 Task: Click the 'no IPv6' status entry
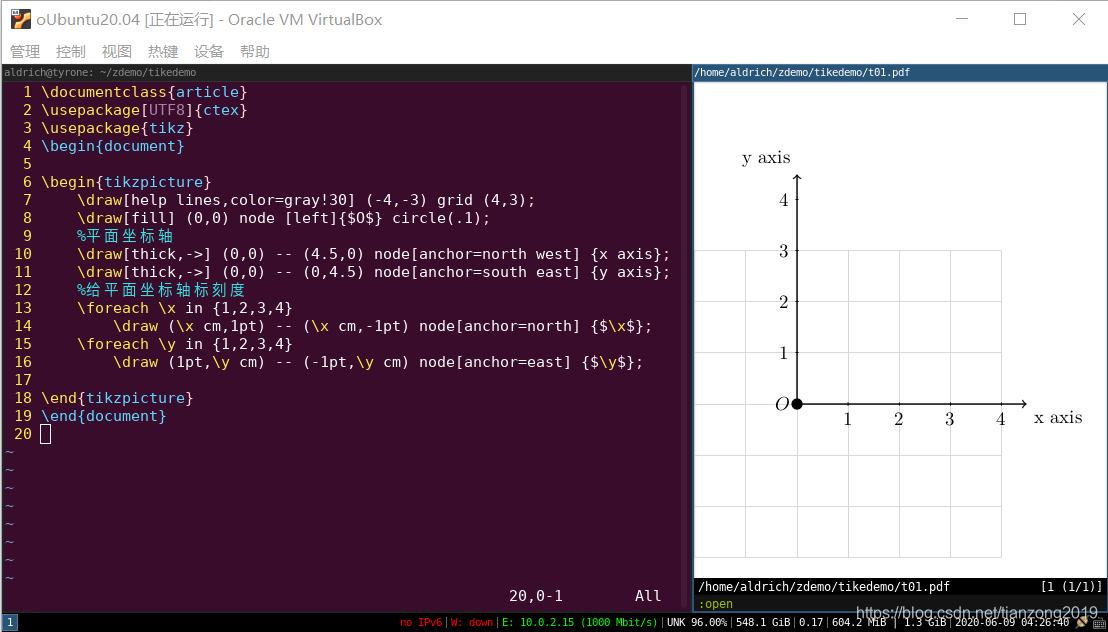pyautogui.click(x=421, y=623)
